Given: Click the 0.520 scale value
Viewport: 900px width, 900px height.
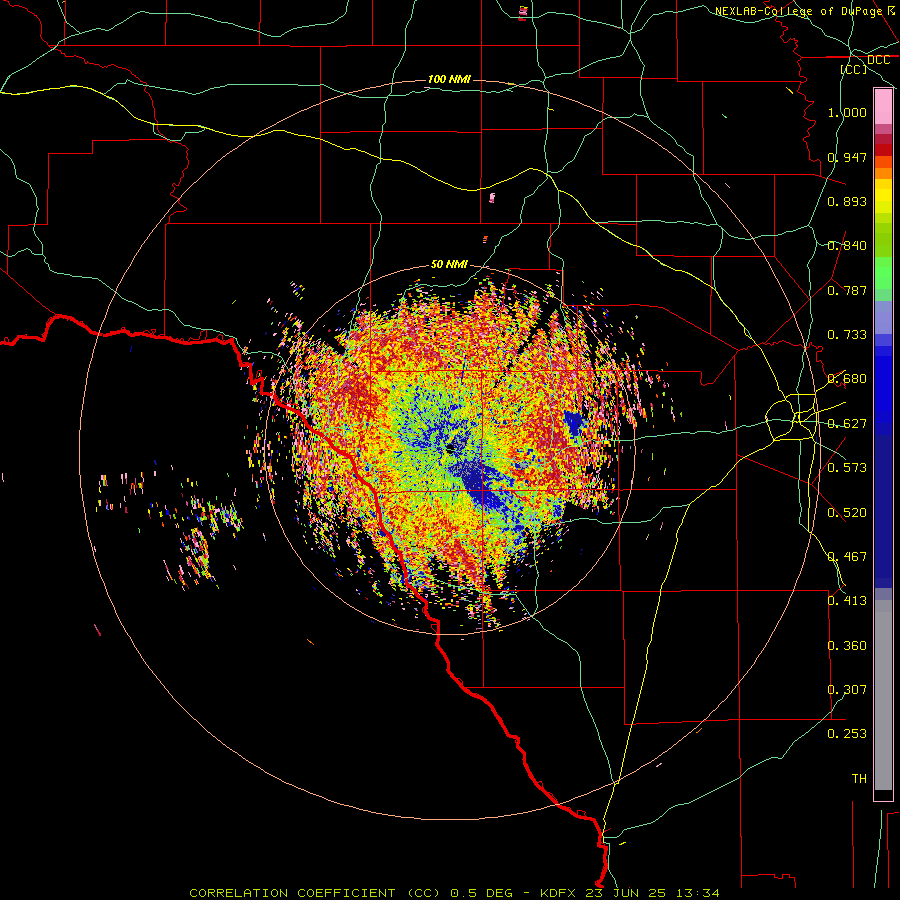Looking at the screenshot, I should click(847, 513).
